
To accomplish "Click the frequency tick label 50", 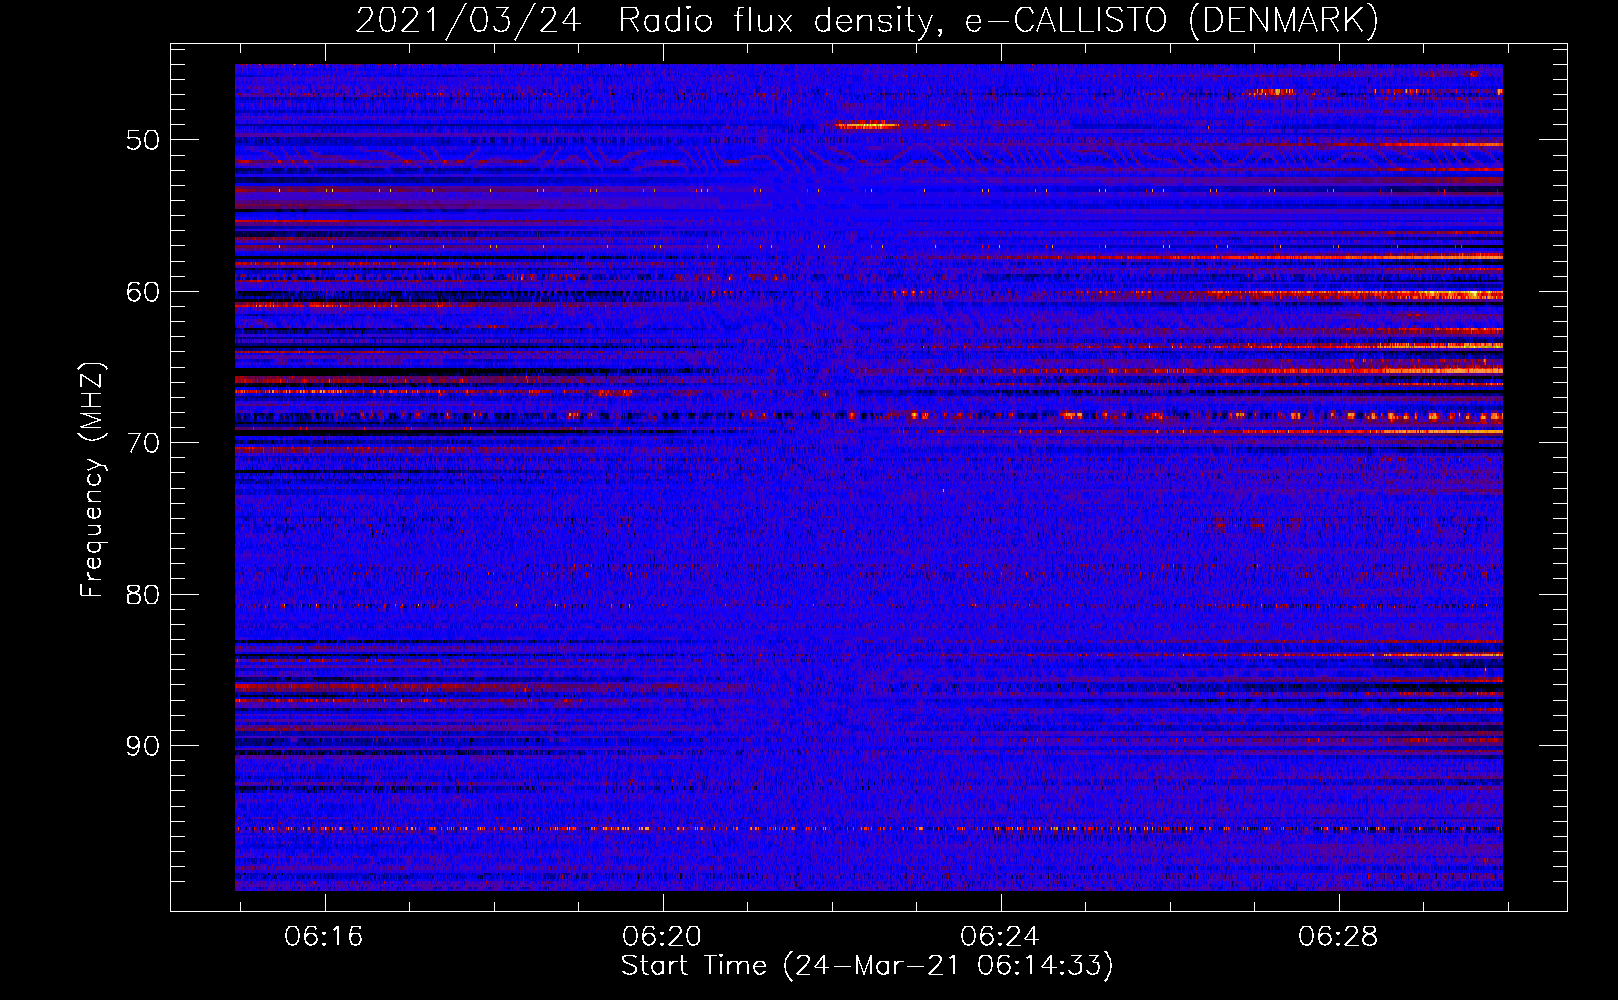I will pyautogui.click(x=142, y=140).
